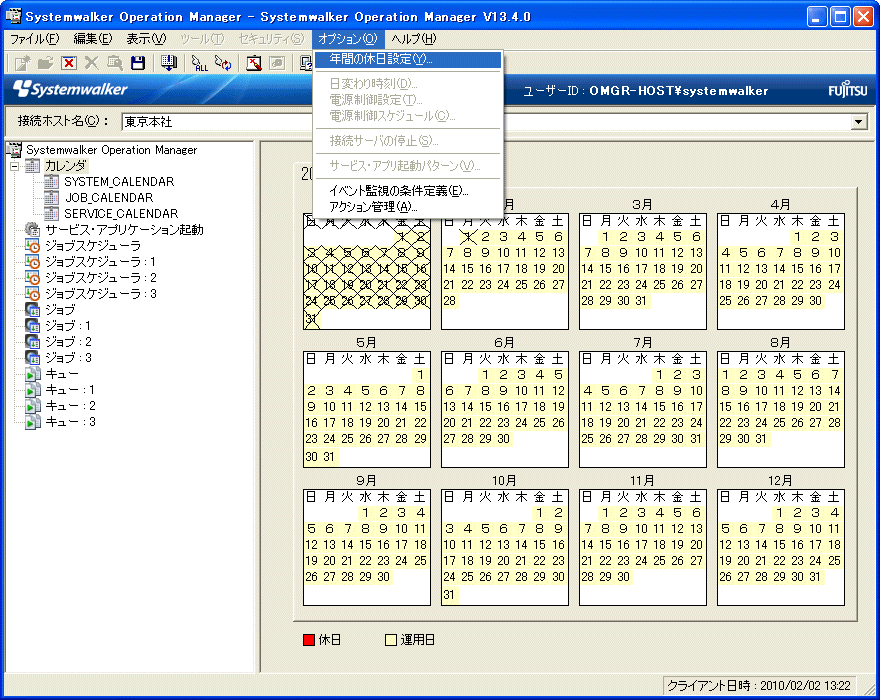
Task: Choose 年間の休日設定(Y)... menu entry
Action: (408, 59)
